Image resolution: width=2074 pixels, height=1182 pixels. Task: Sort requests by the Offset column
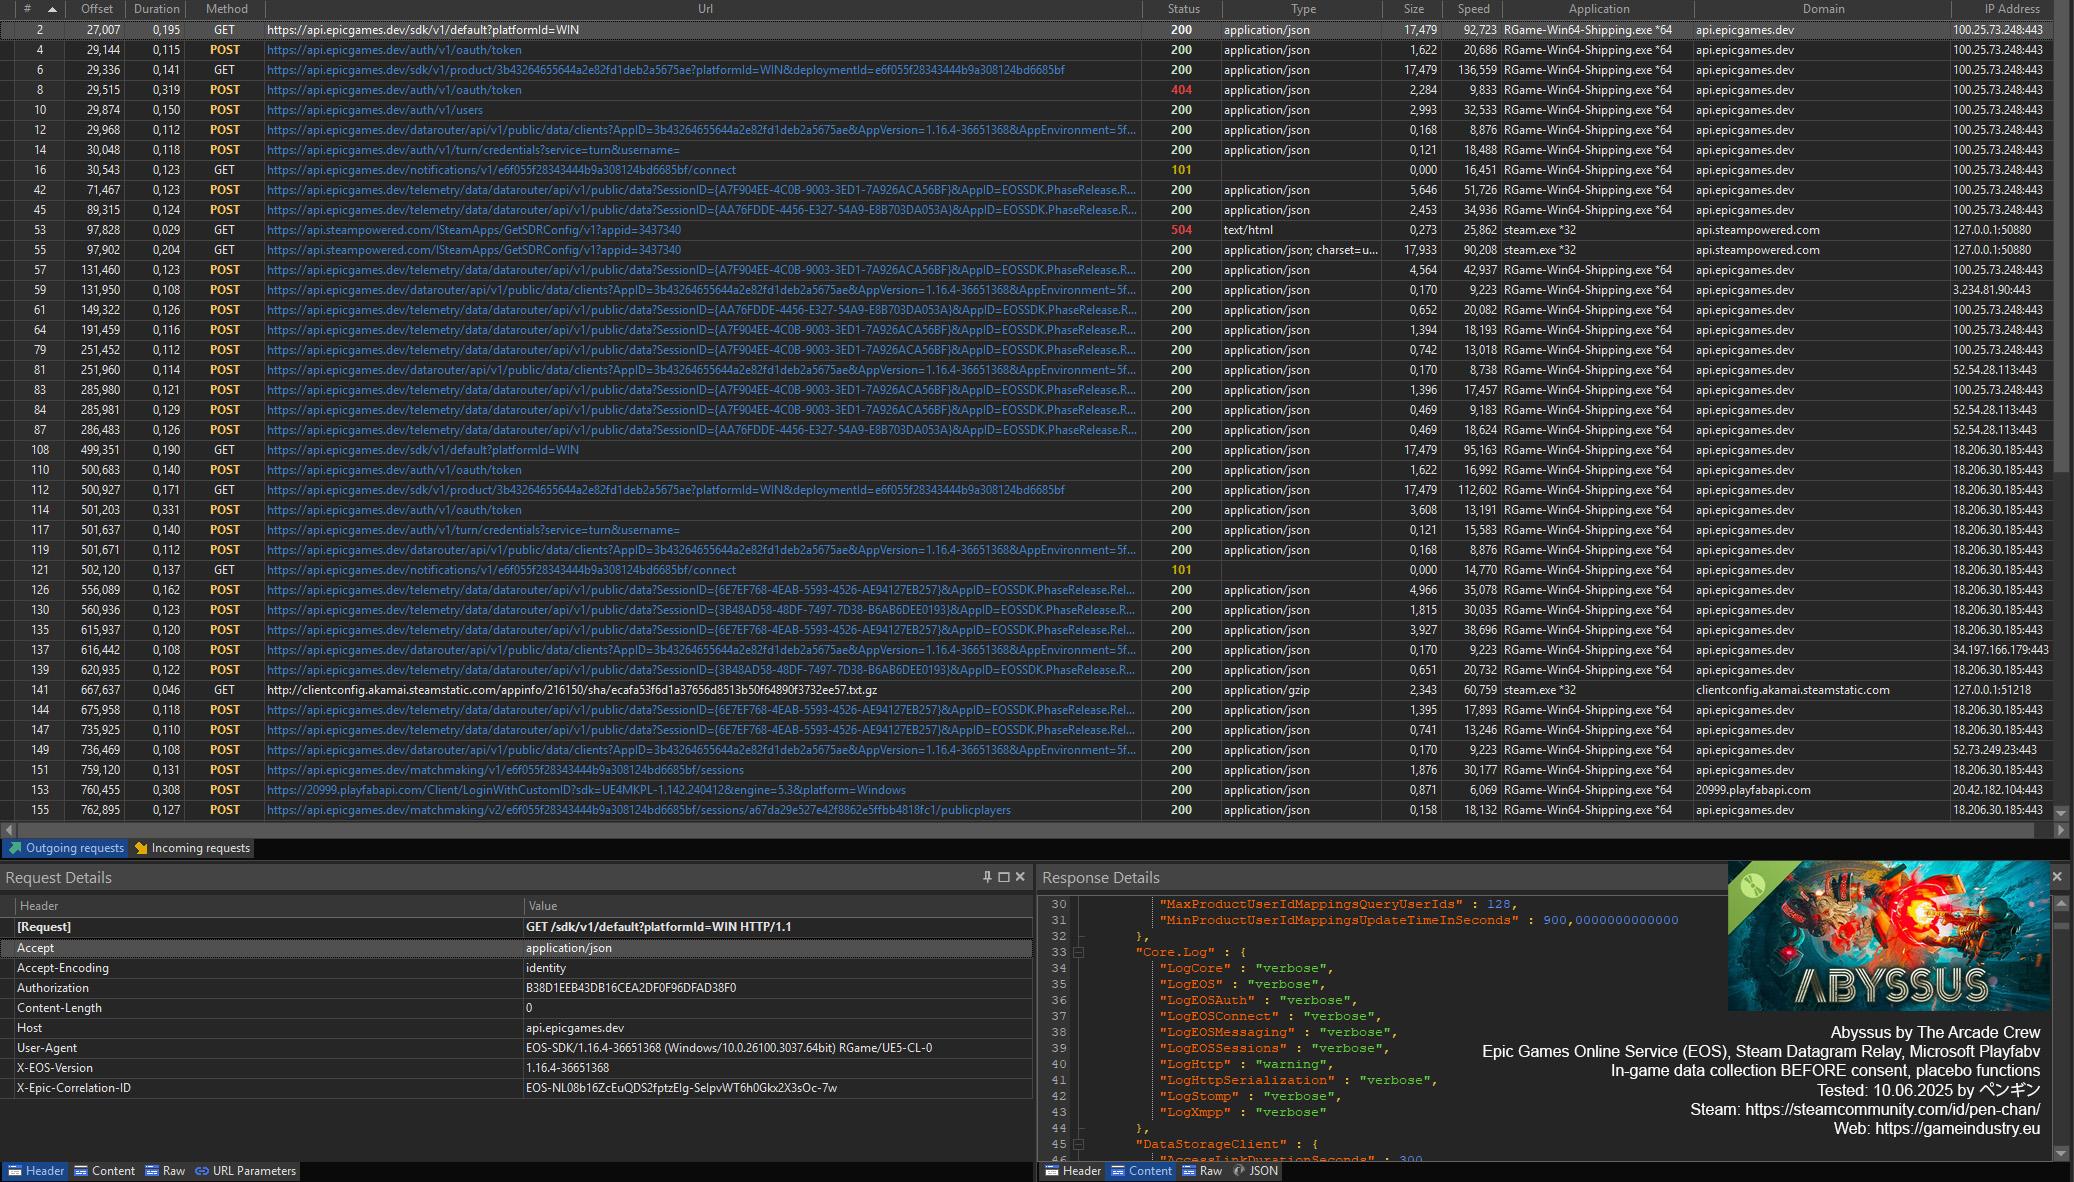click(x=97, y=9)
